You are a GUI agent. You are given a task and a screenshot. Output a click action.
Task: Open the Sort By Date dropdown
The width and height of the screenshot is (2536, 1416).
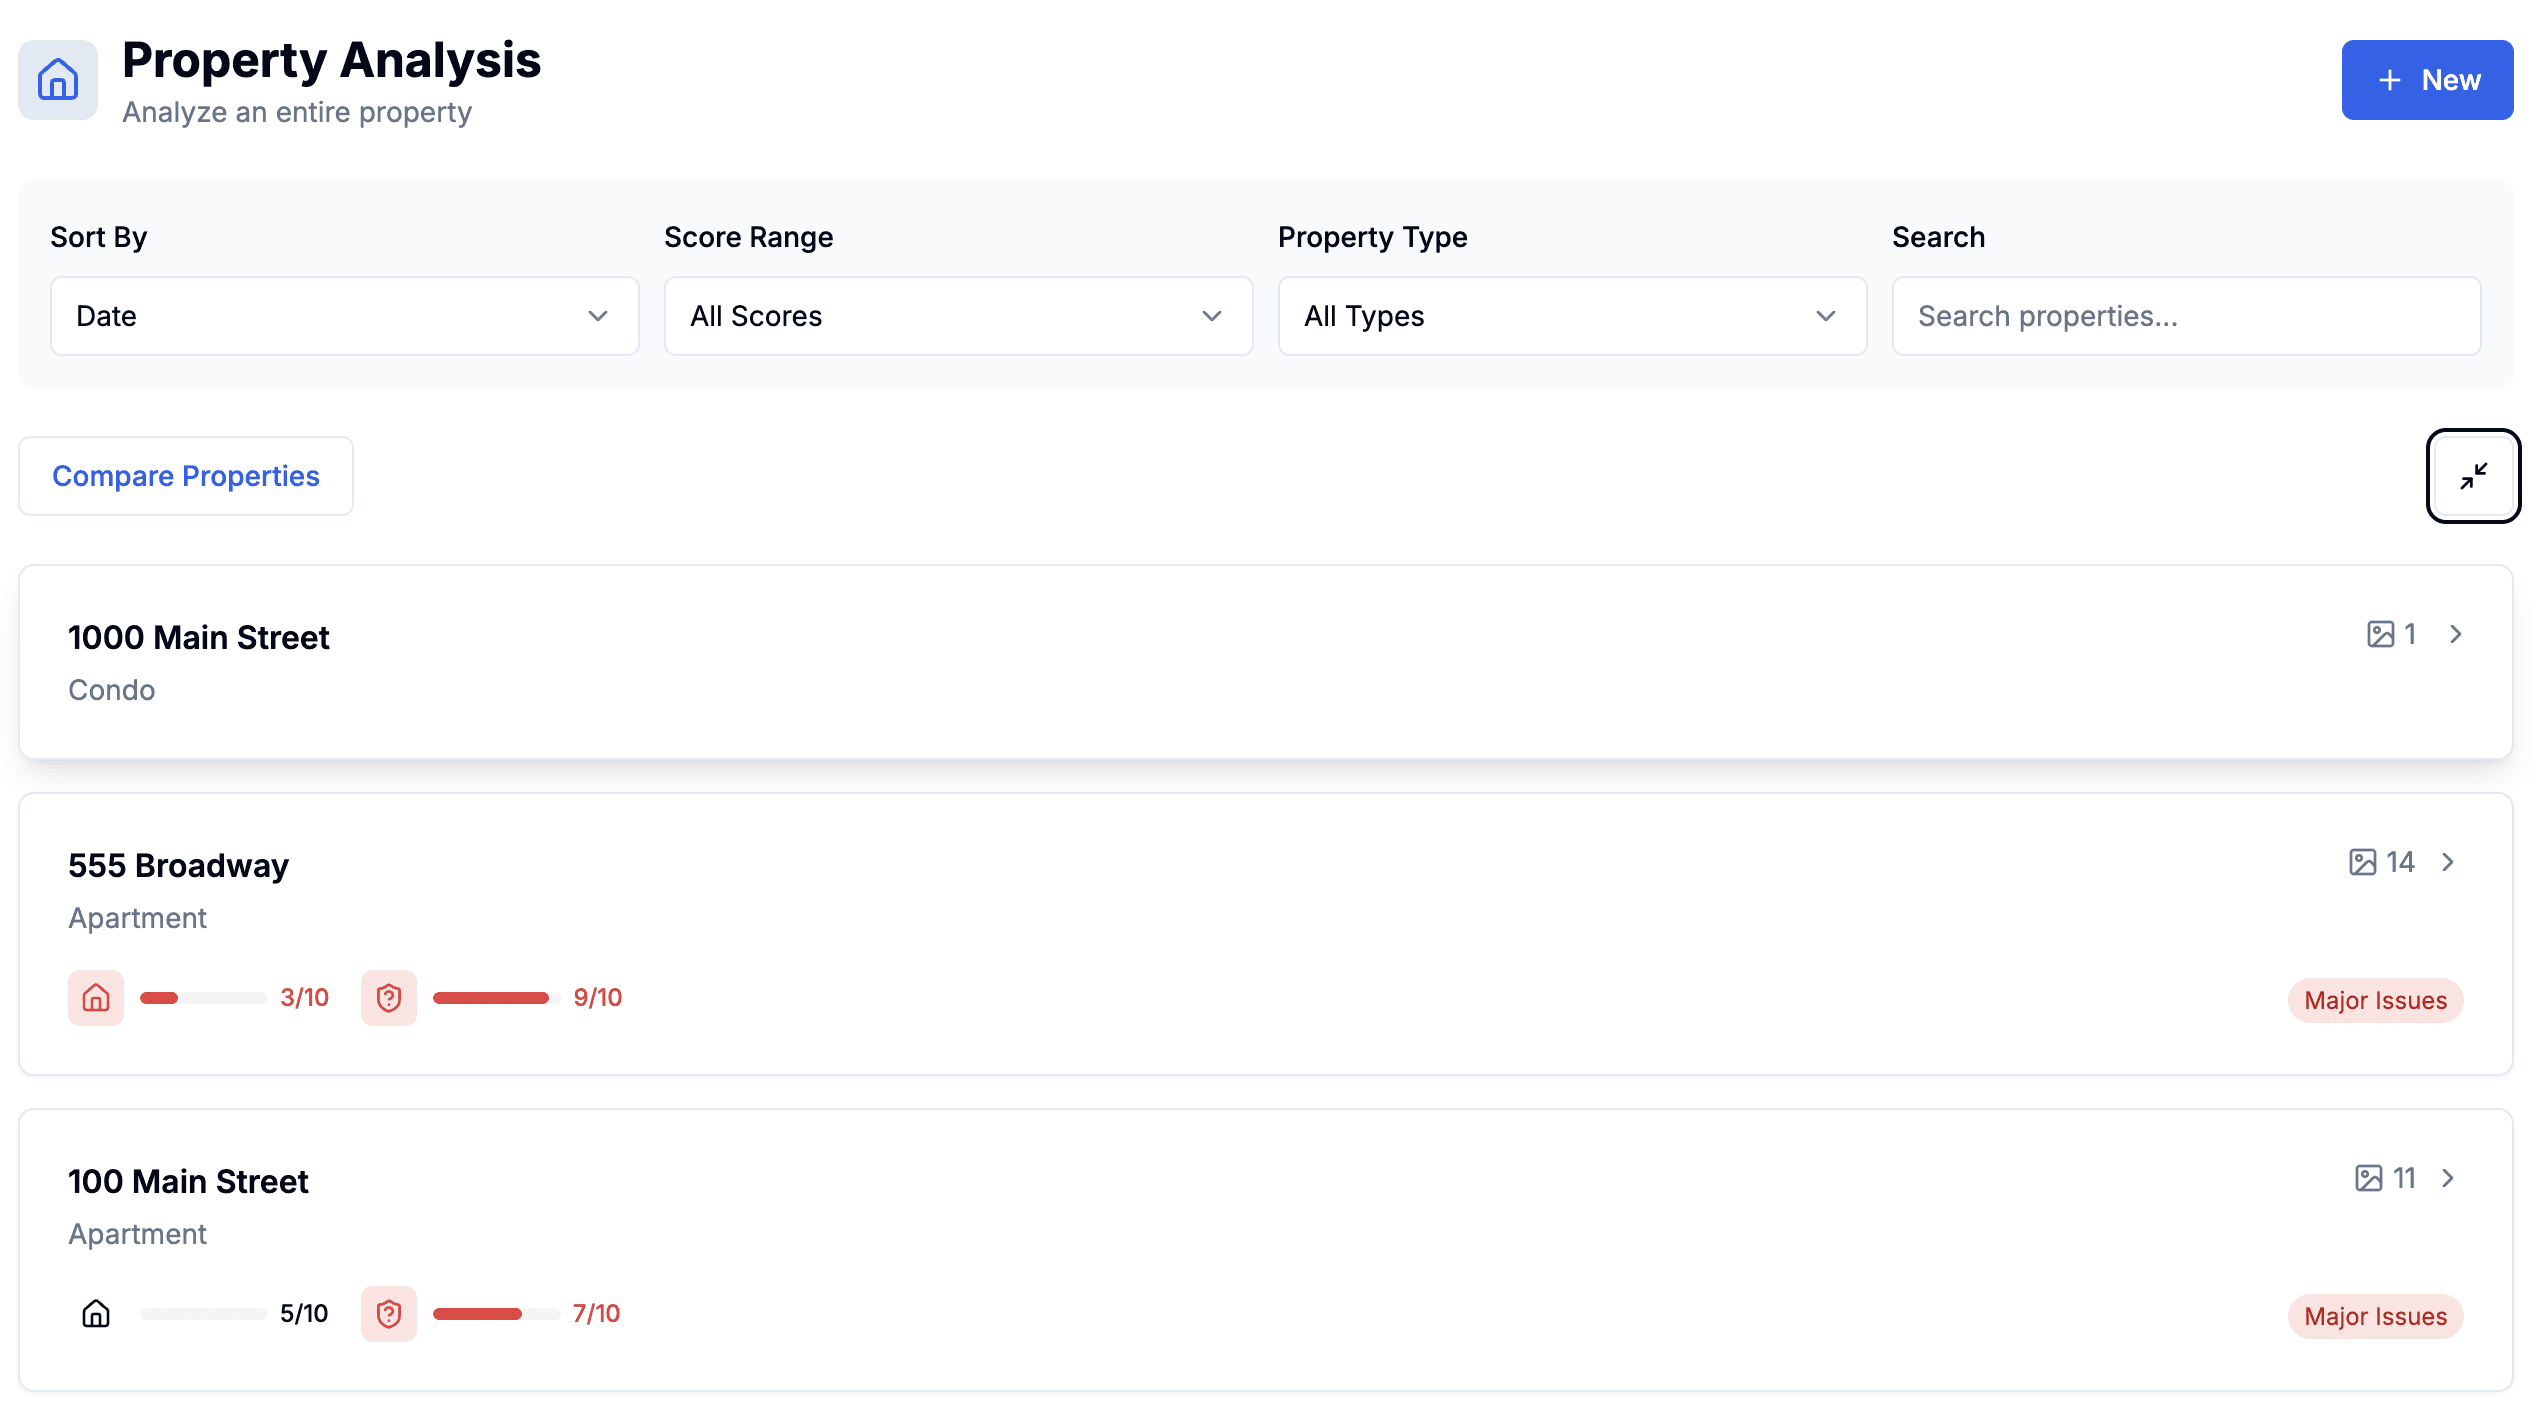point(345,316)
